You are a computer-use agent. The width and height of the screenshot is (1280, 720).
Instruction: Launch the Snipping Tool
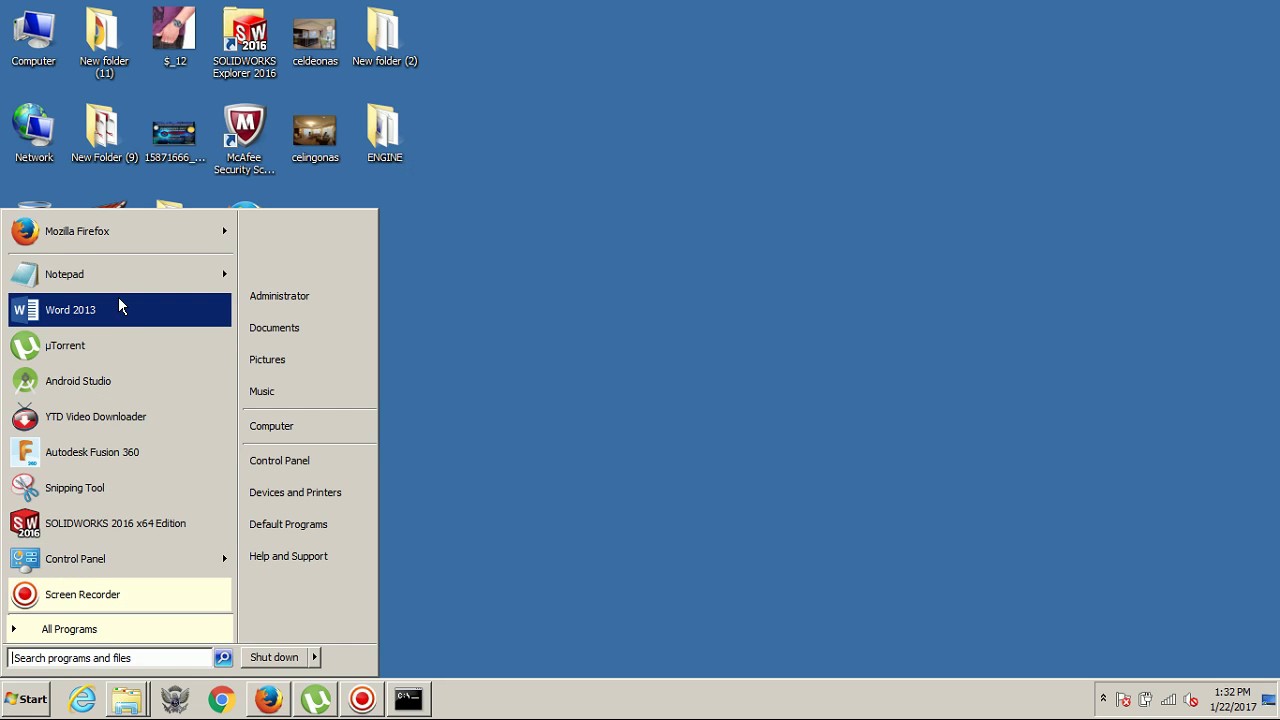click(x=119, y=488)
